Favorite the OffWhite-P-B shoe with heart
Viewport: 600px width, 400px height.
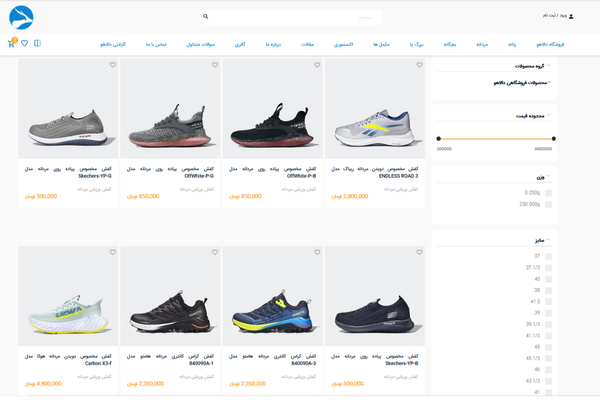click(x=317, y=65)
